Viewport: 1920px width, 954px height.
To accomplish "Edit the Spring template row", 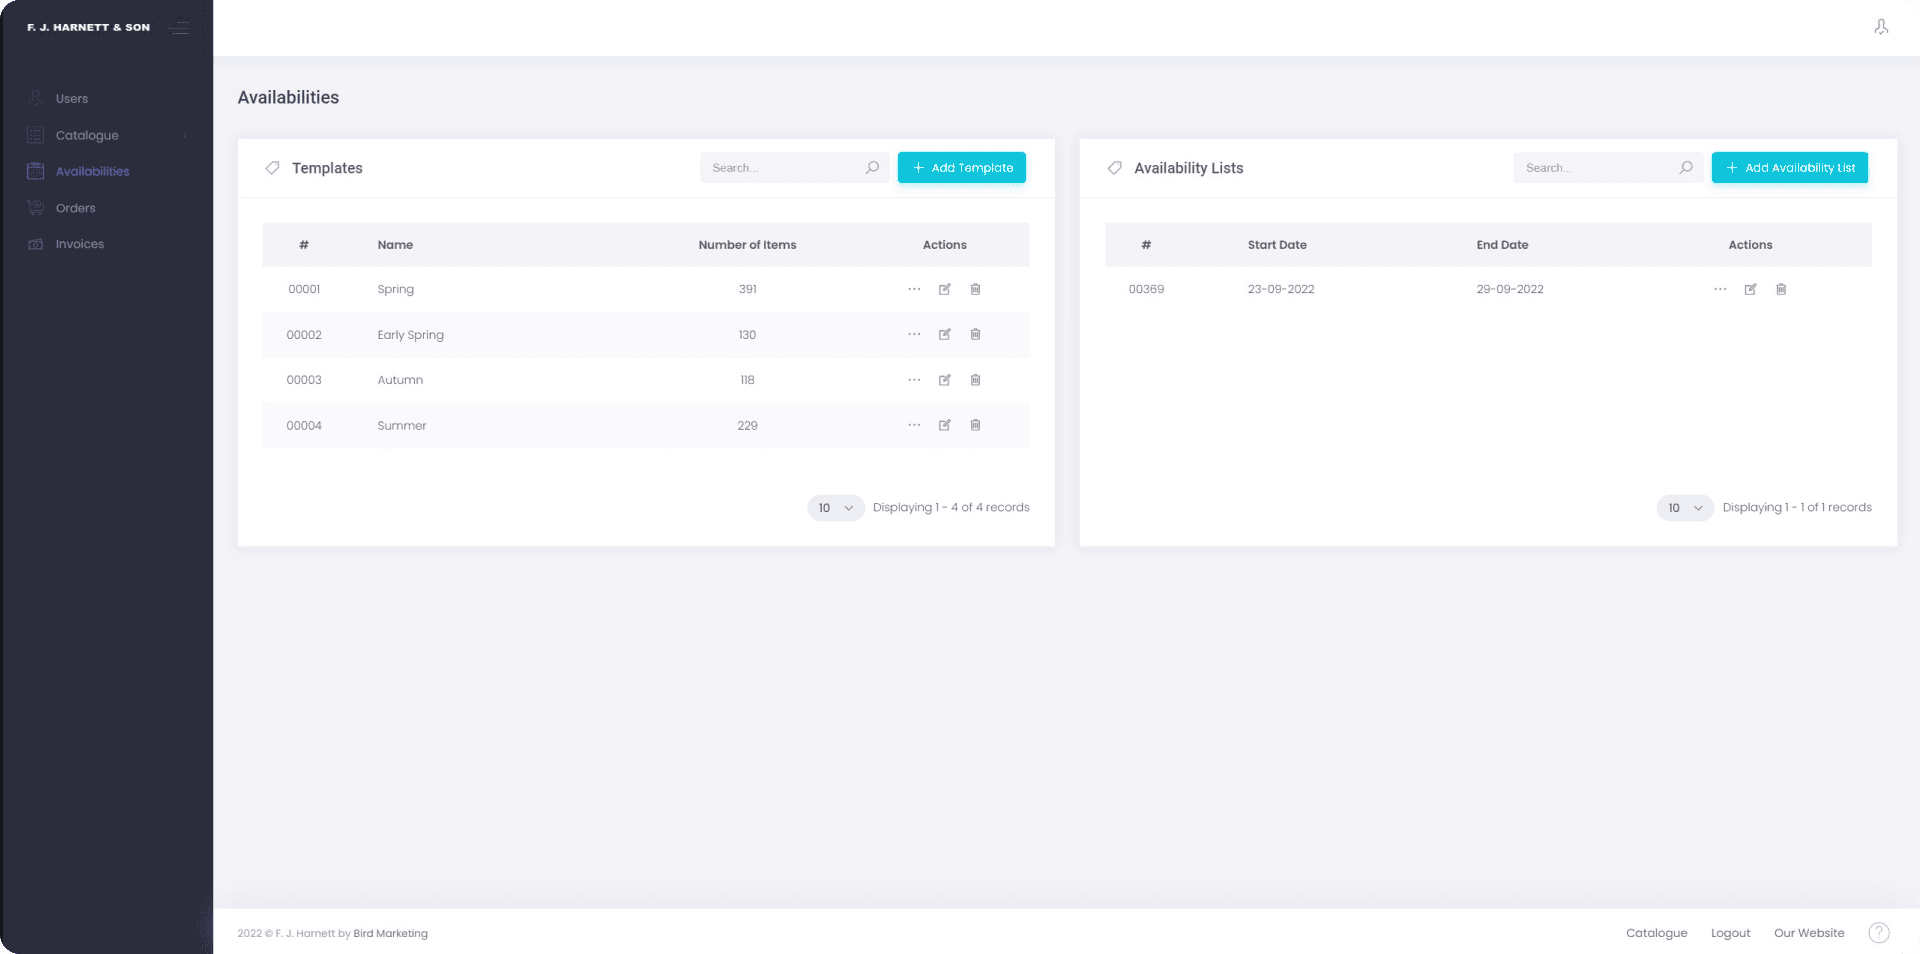I will pos(944,289).
